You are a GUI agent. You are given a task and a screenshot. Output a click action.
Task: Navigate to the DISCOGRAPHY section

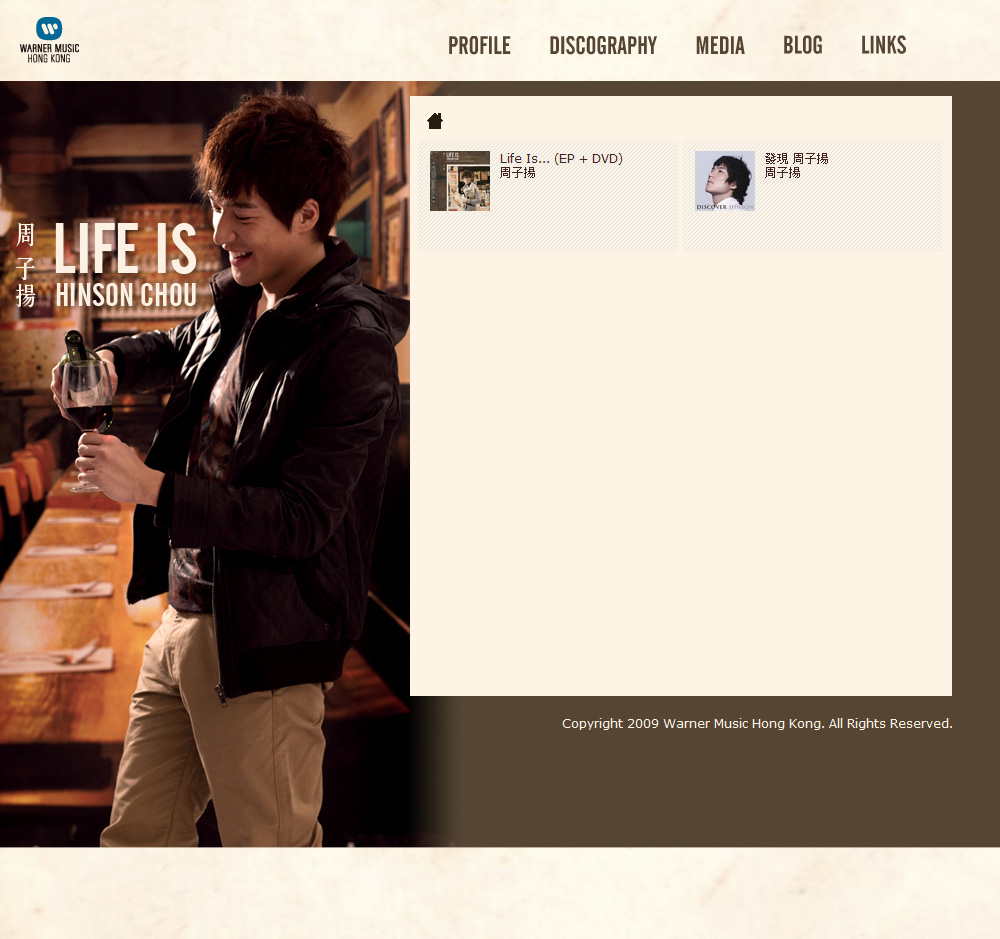click(603, 46)
